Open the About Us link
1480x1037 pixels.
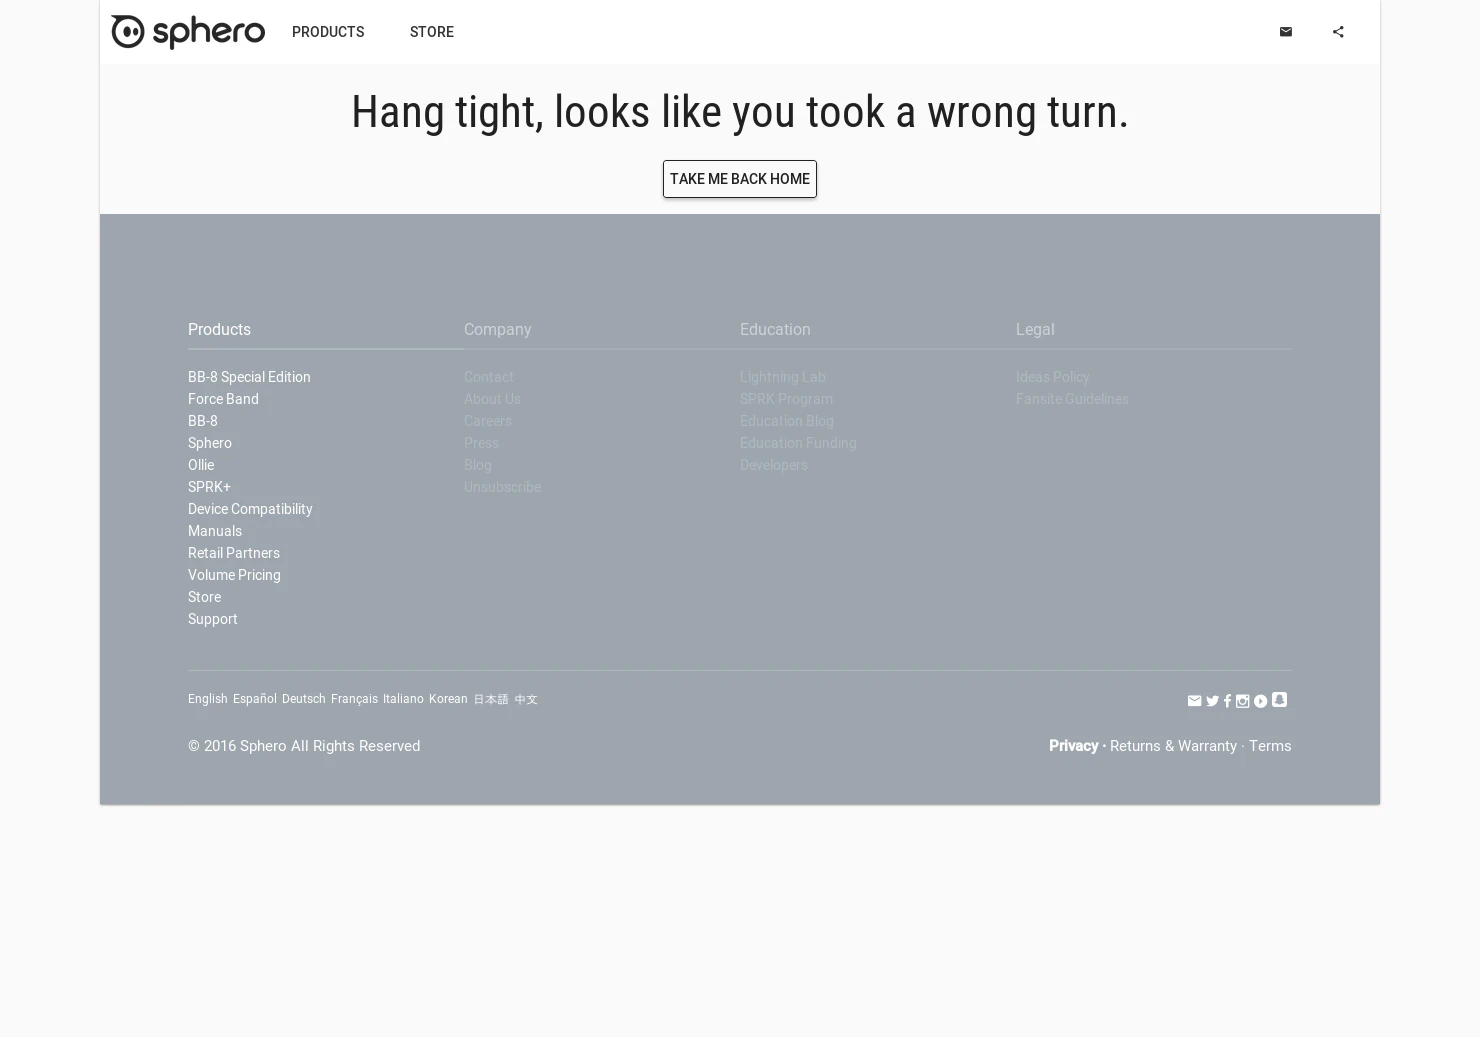point(492,399)
